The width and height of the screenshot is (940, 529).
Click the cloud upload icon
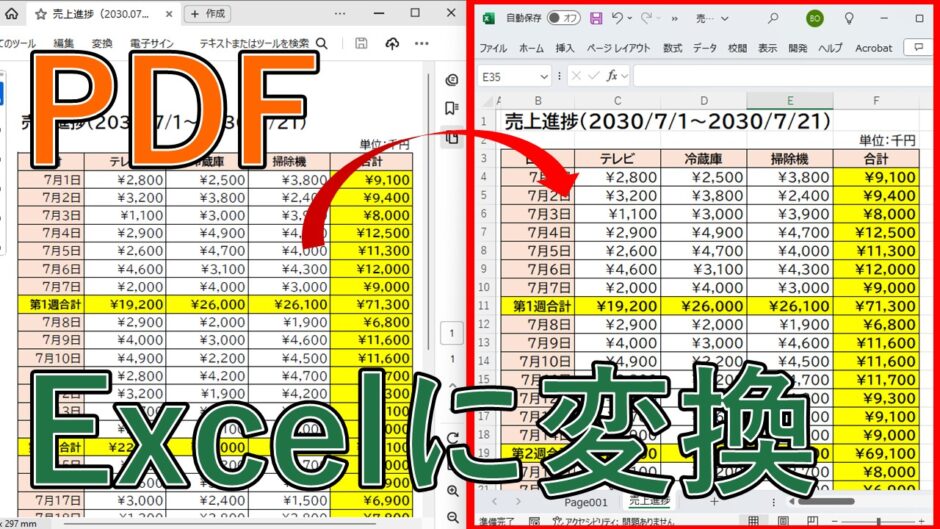point(392,43)
